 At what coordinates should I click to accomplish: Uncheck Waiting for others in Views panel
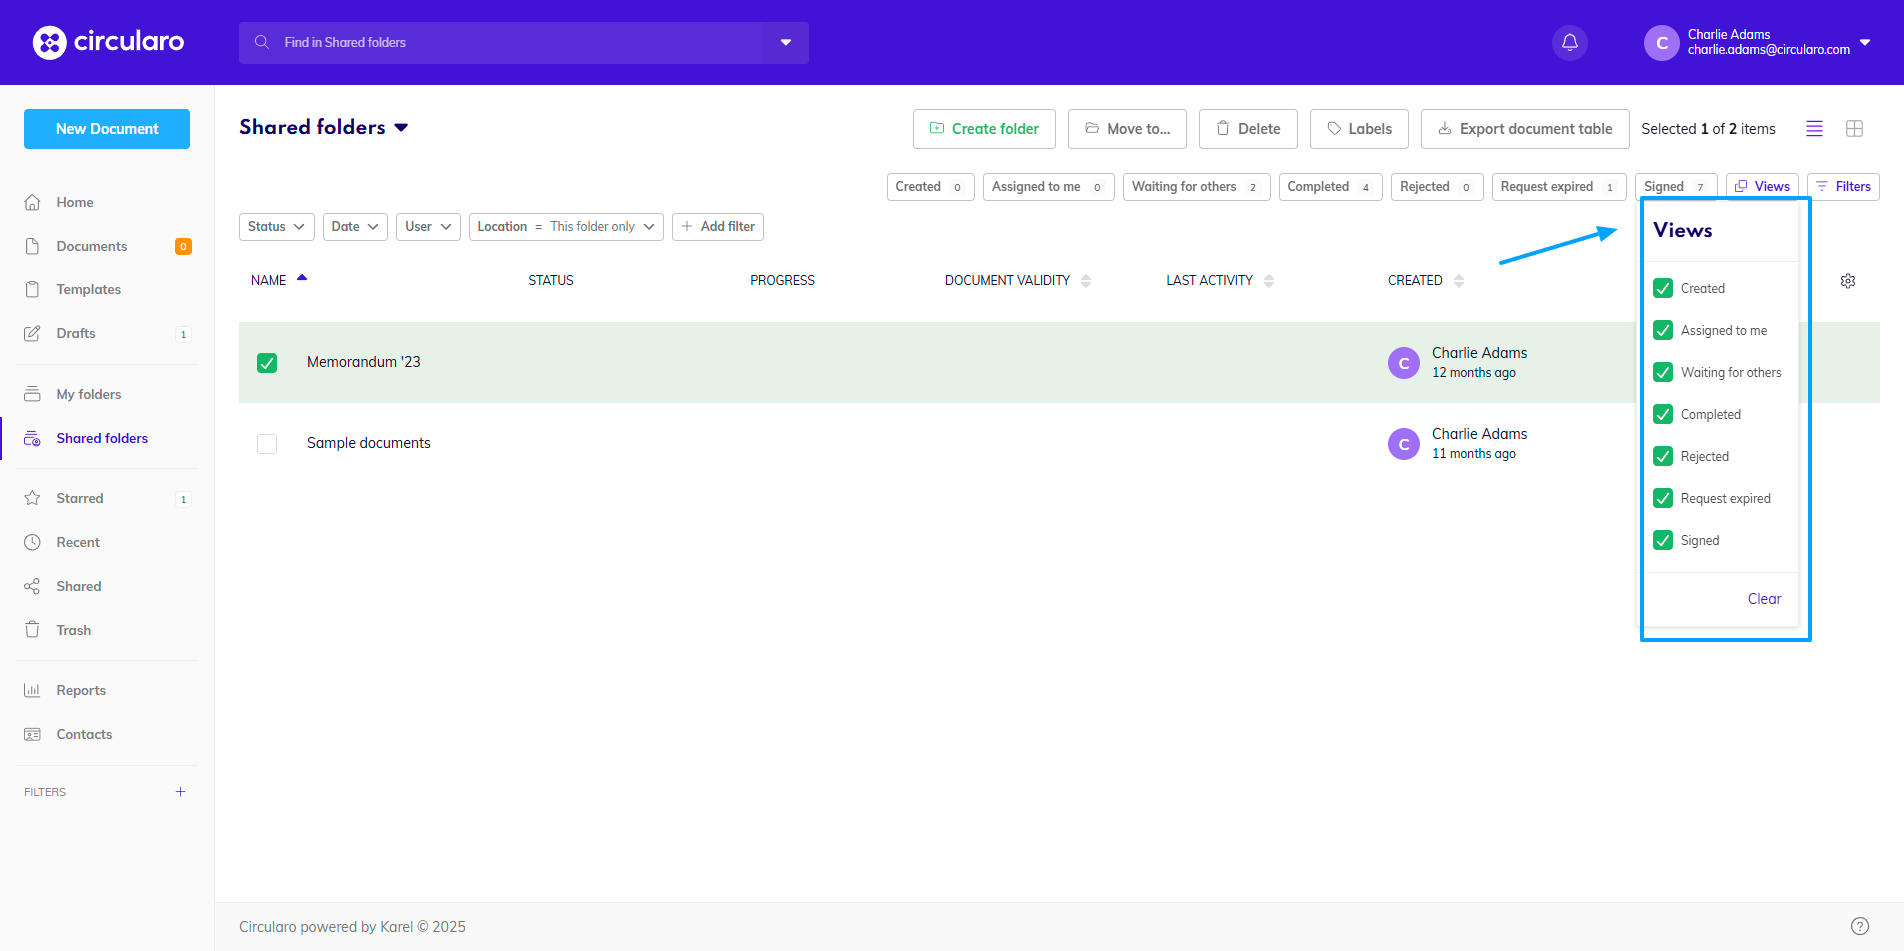pyautogui.click(x=1663, y=372)
